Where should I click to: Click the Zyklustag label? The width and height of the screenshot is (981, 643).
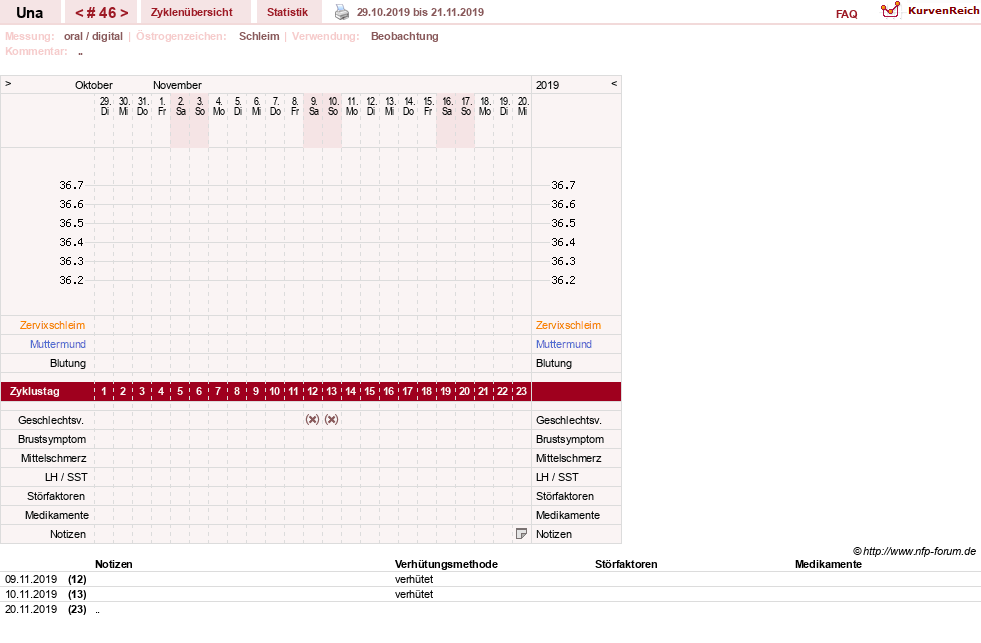[34, 392]
